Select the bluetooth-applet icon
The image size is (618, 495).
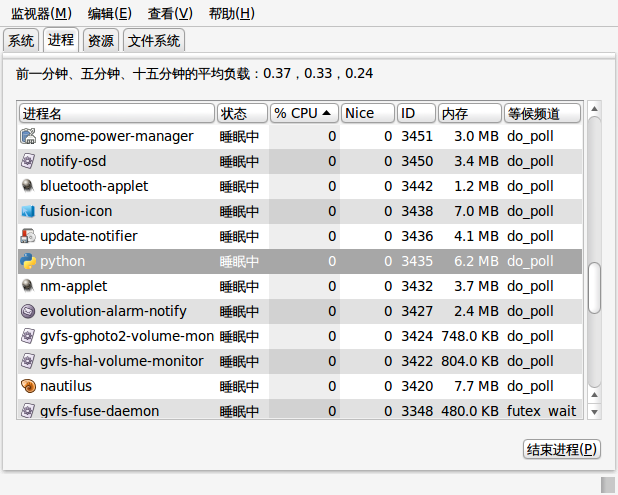(x=28, y=186)
